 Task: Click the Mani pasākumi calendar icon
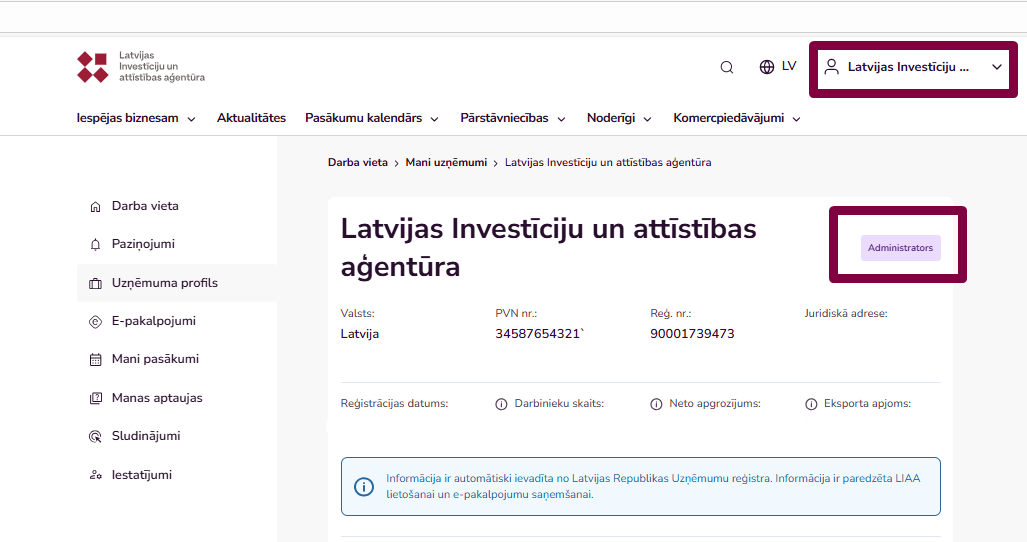click(x=96, y=360)
